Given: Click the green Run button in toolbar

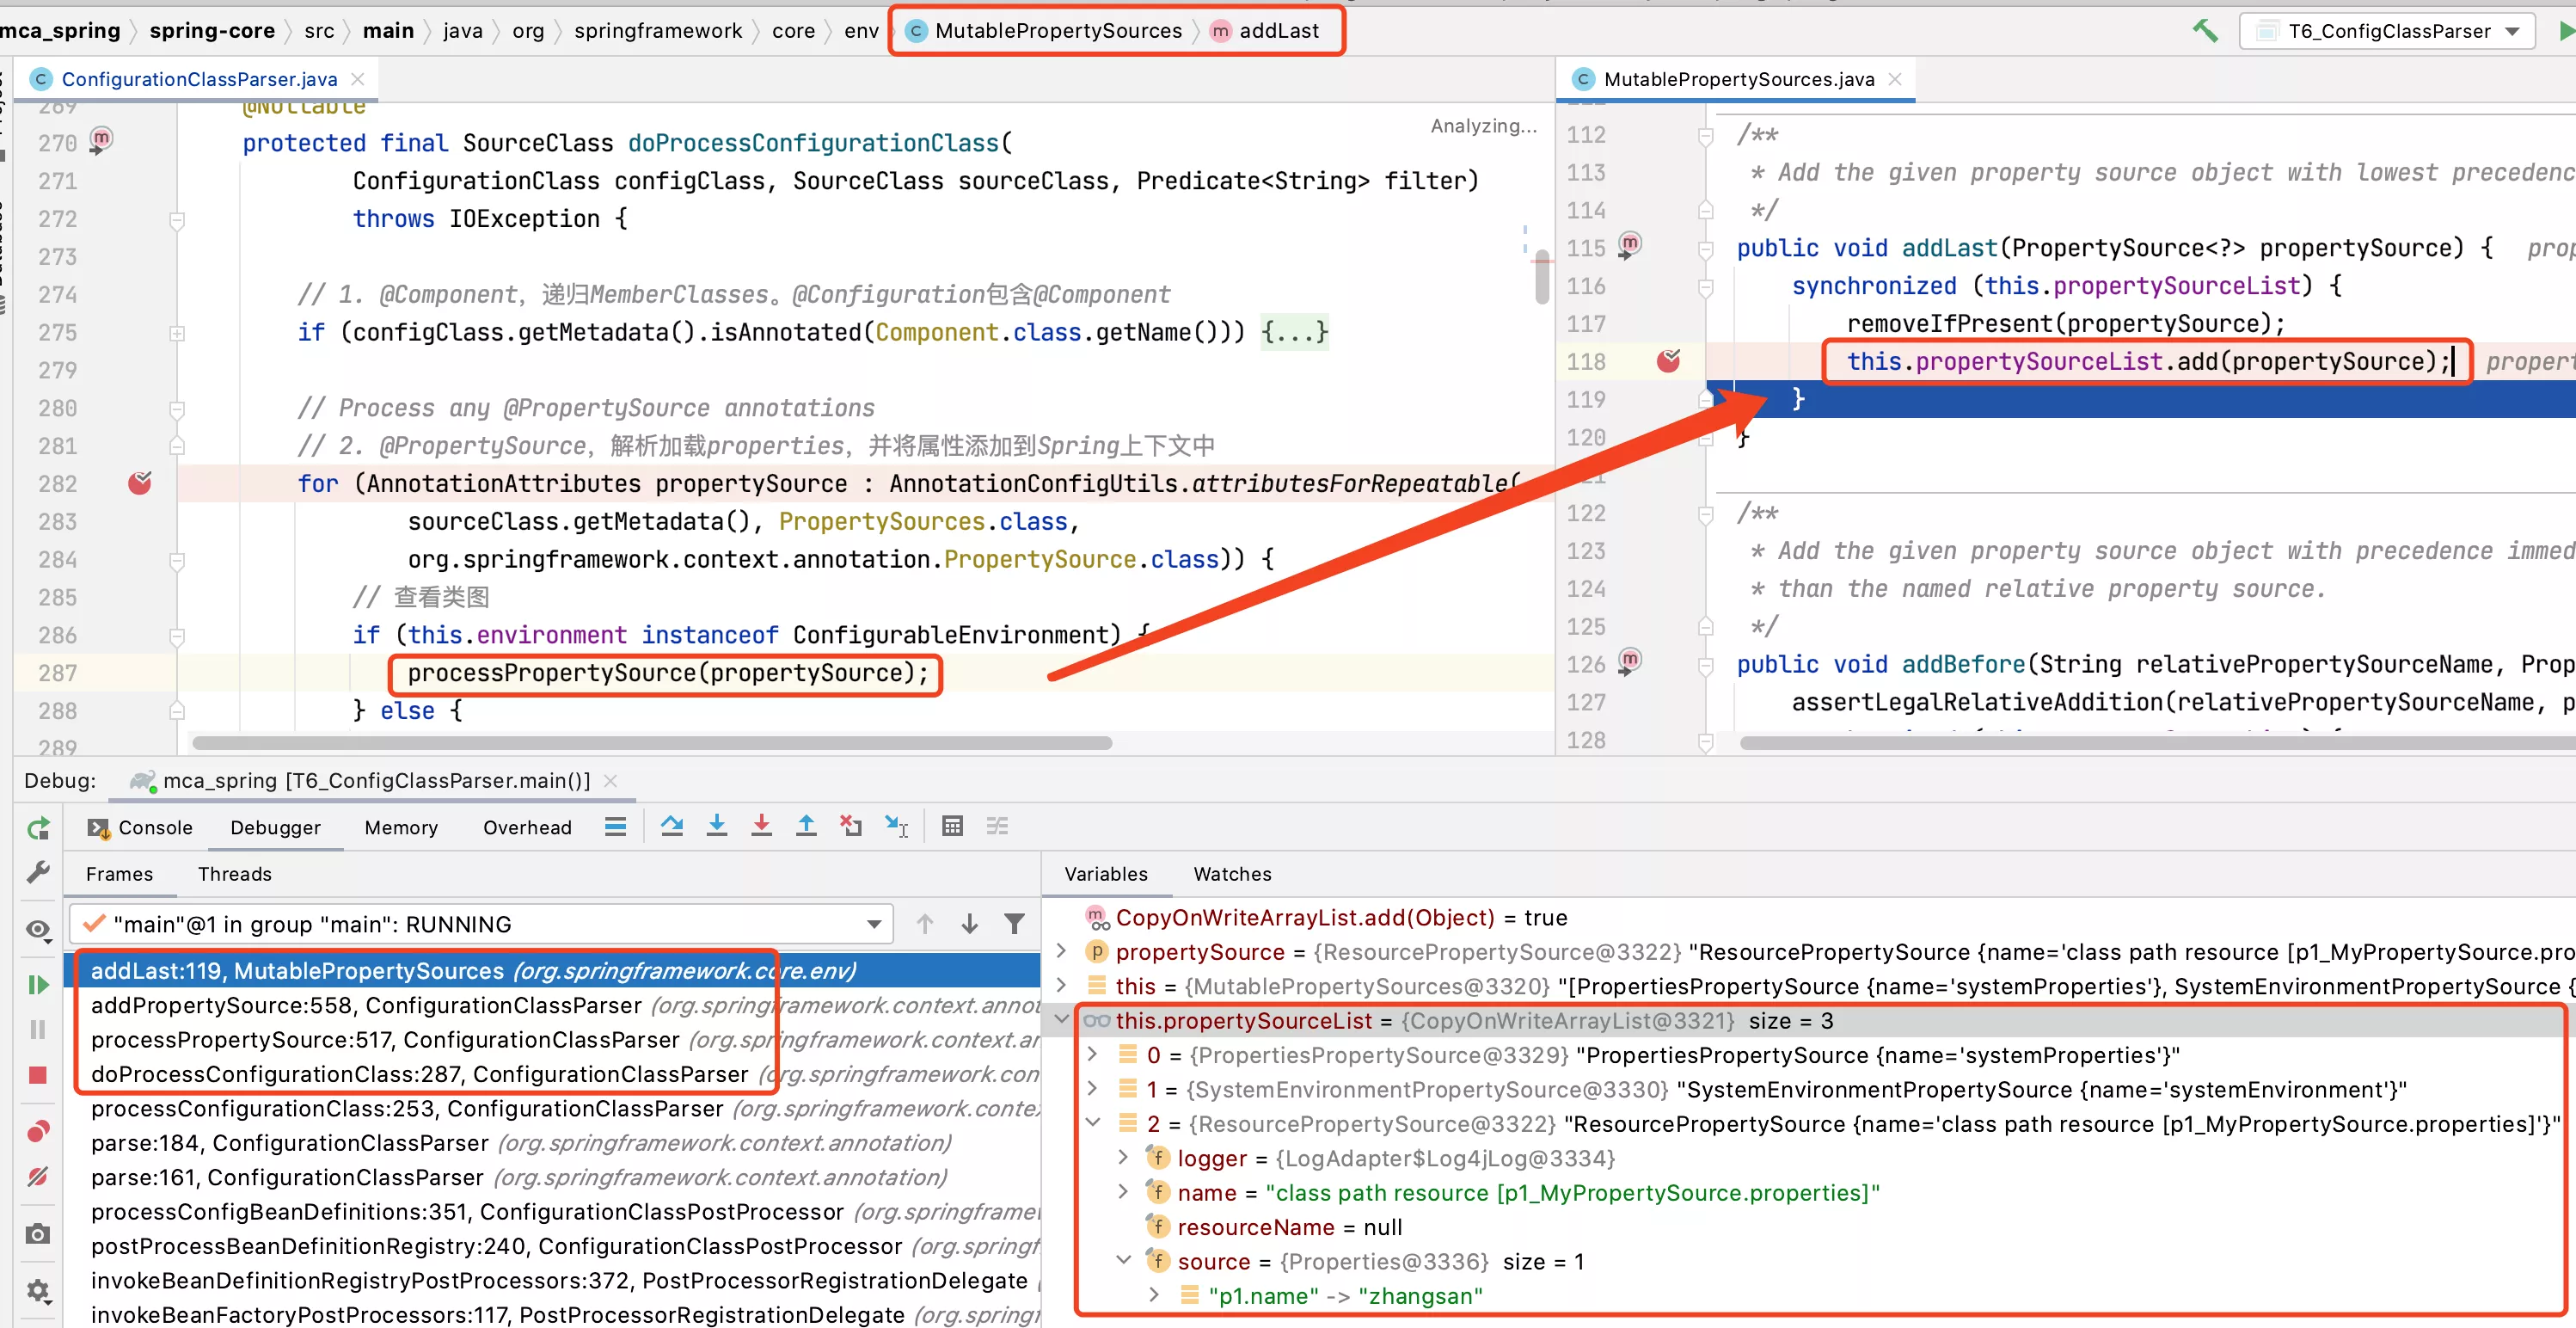Looking at the screenshot, I should pos(2566,31).
